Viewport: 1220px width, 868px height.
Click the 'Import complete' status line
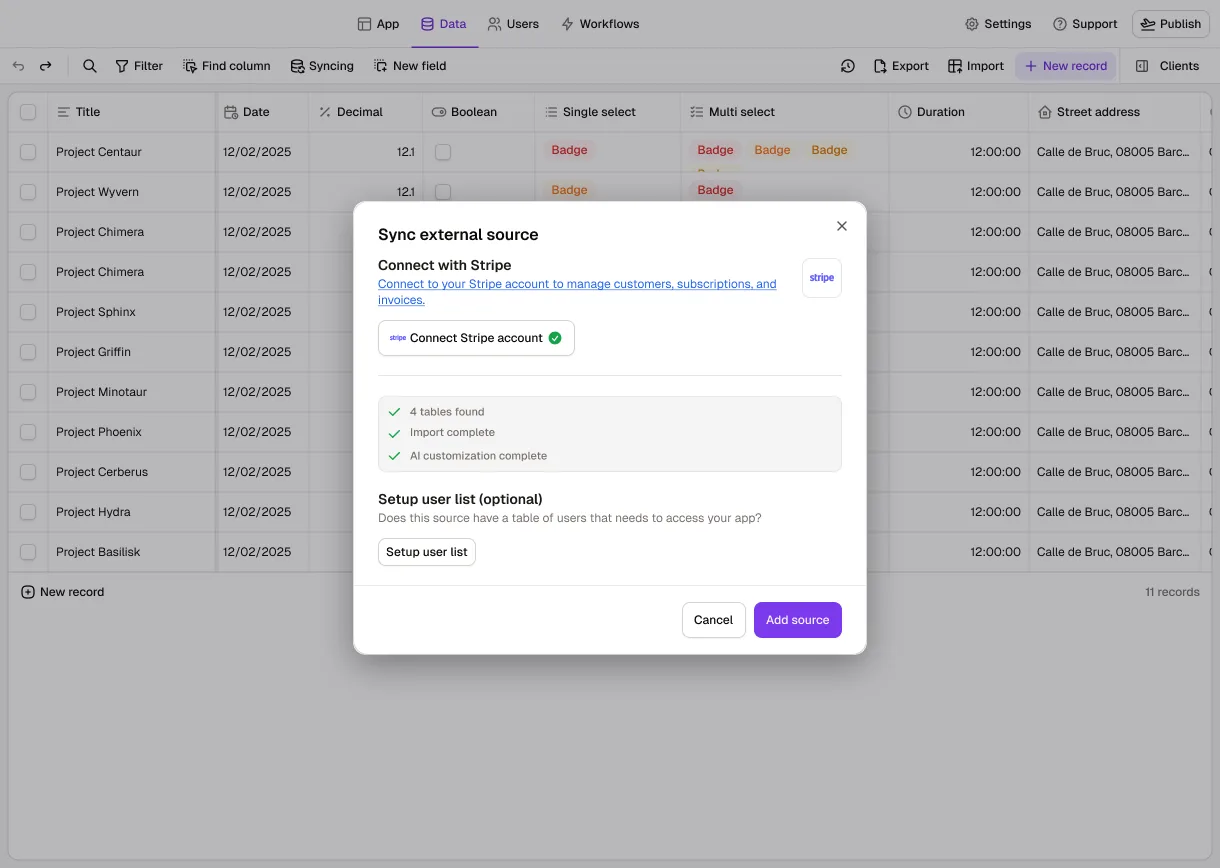click(452, 433)
